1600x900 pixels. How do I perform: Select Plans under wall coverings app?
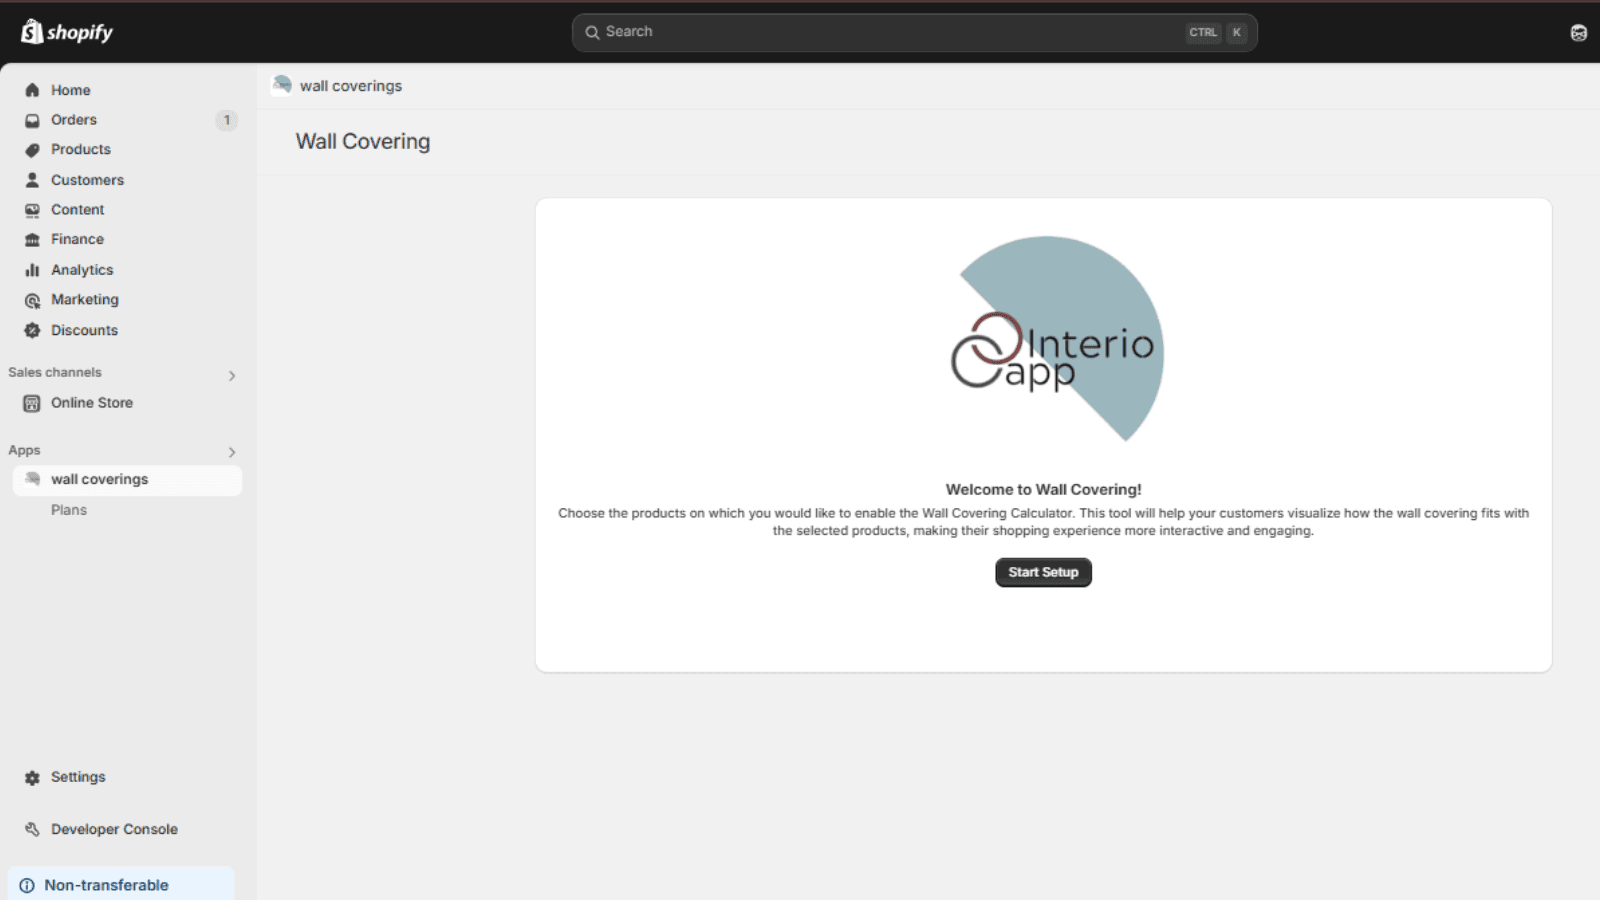pyautogui.click(x=69, y=510)
